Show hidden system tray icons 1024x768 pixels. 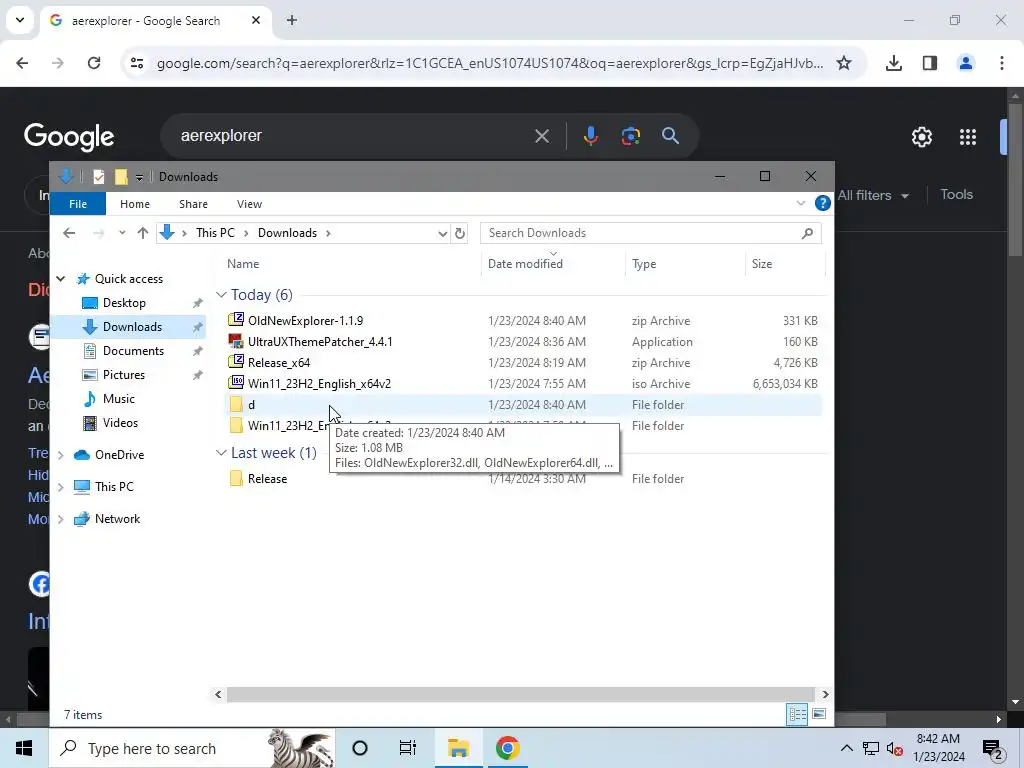[x=846, y=748]
